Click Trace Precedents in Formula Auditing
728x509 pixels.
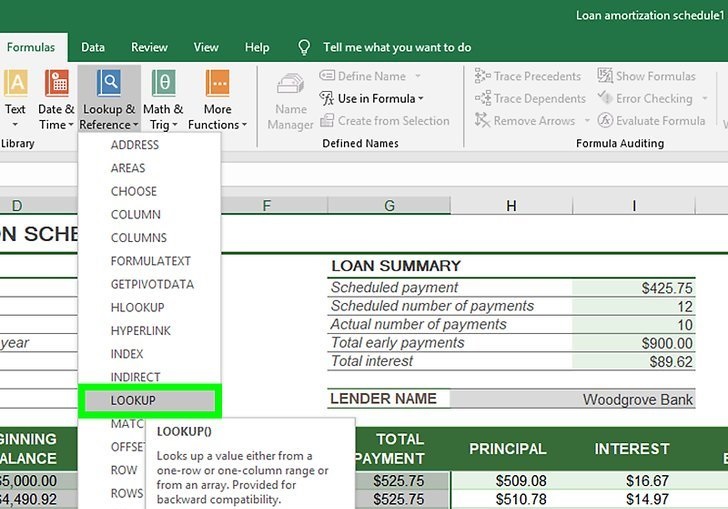(x=527, y=76)
